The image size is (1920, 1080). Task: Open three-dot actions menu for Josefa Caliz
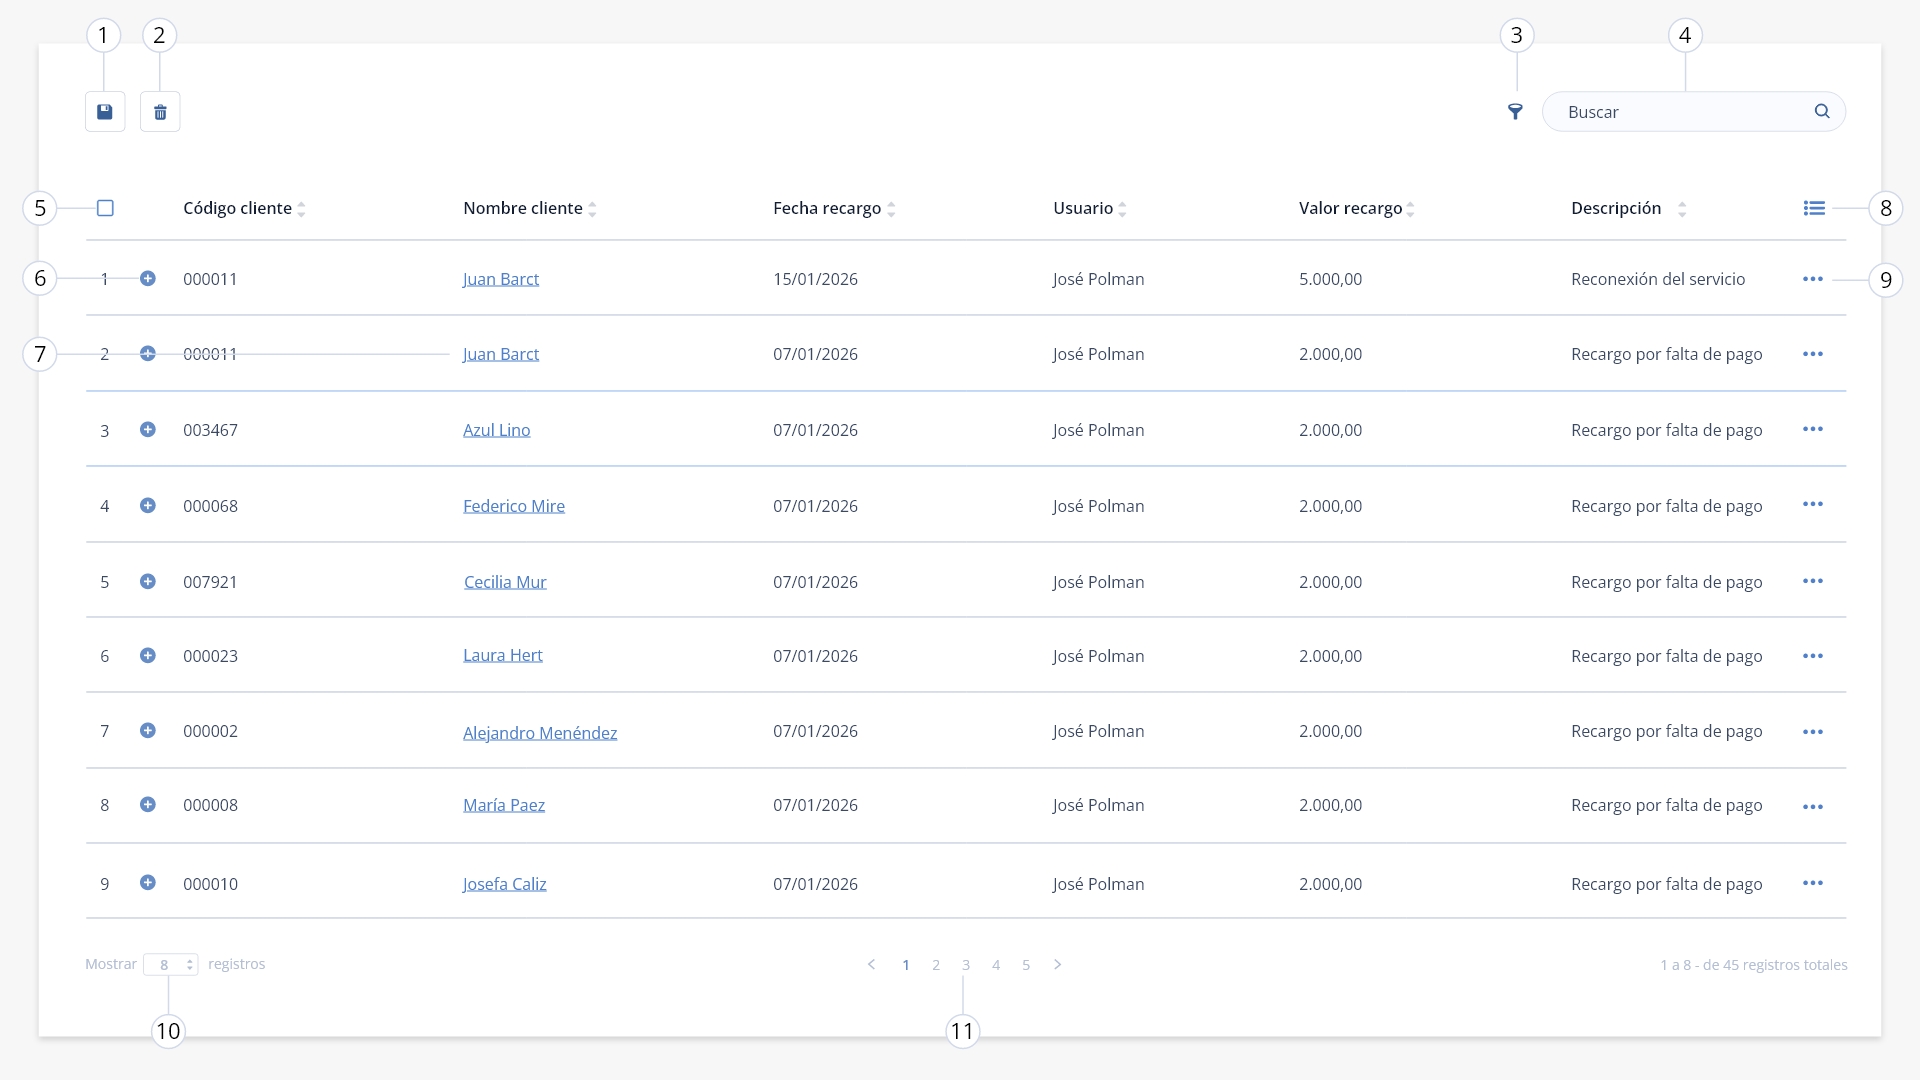click(1813, 883)
